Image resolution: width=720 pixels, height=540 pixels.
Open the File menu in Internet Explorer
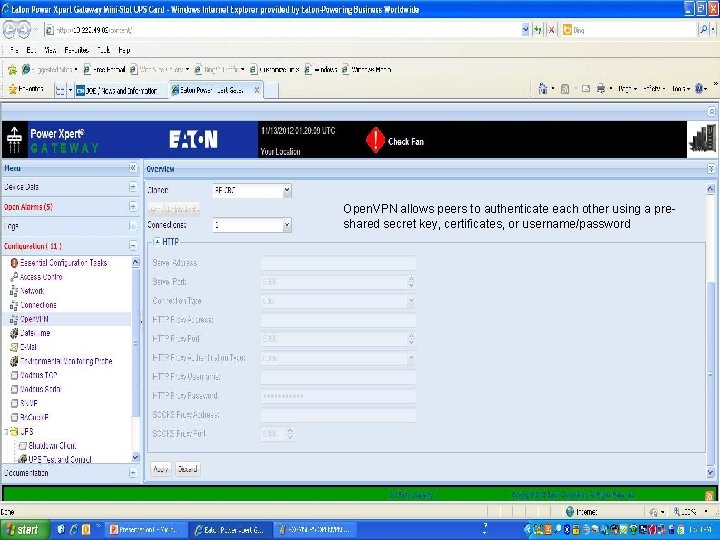coord(14,50)
